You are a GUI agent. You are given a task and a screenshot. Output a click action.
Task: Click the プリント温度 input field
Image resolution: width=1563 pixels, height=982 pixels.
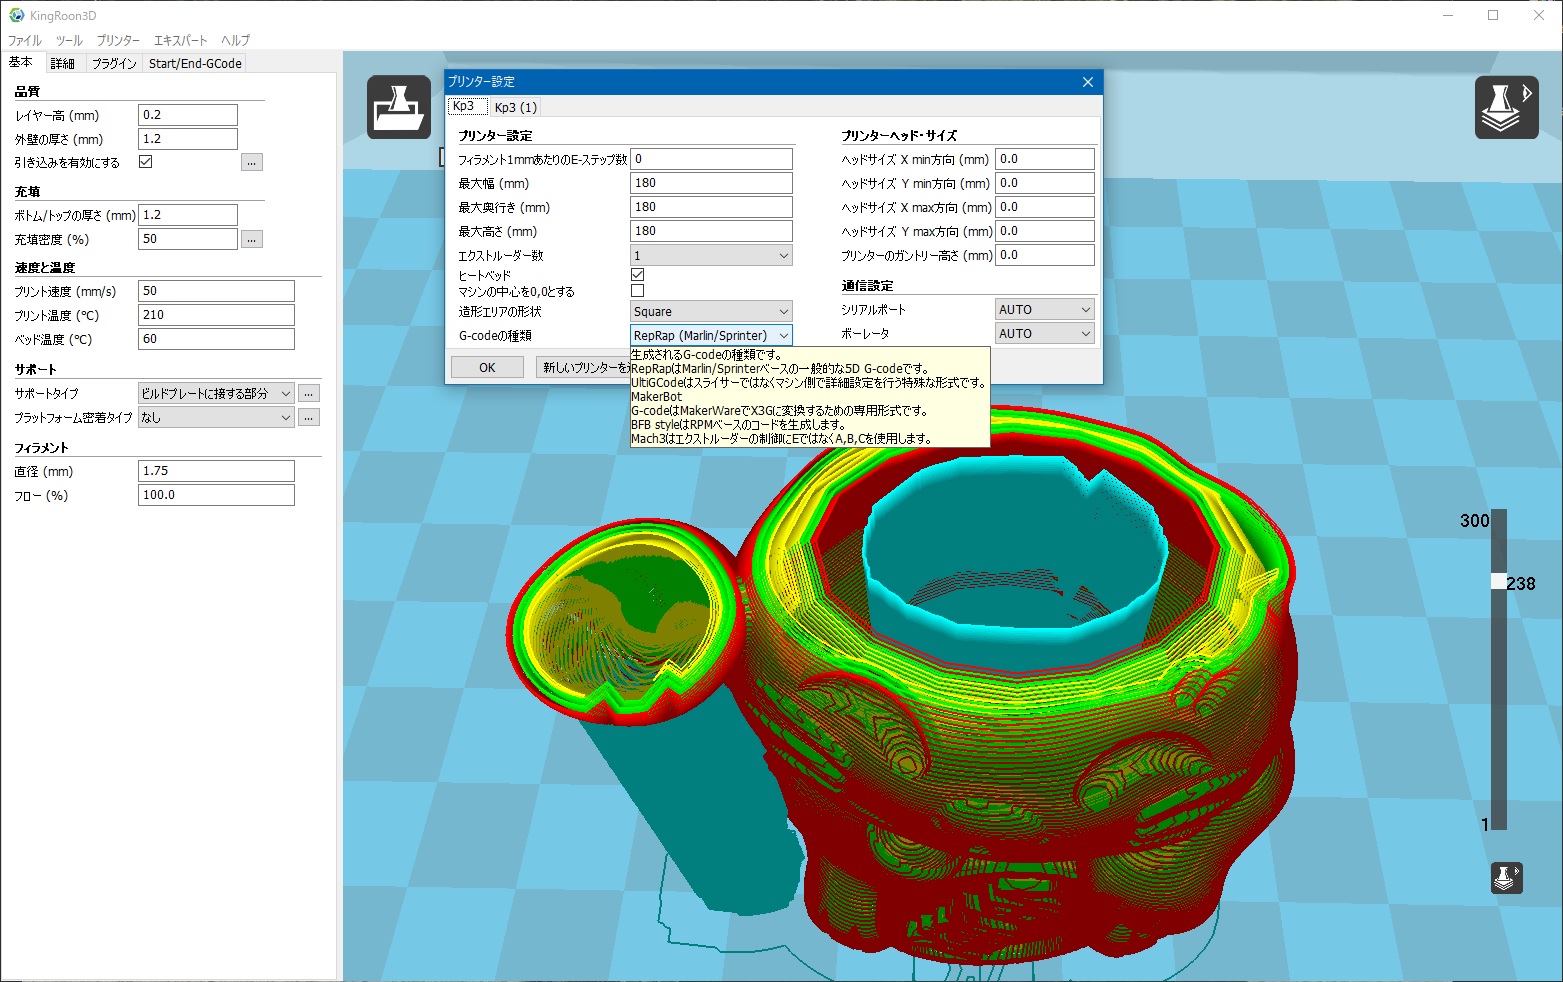[x=216, y=315]
